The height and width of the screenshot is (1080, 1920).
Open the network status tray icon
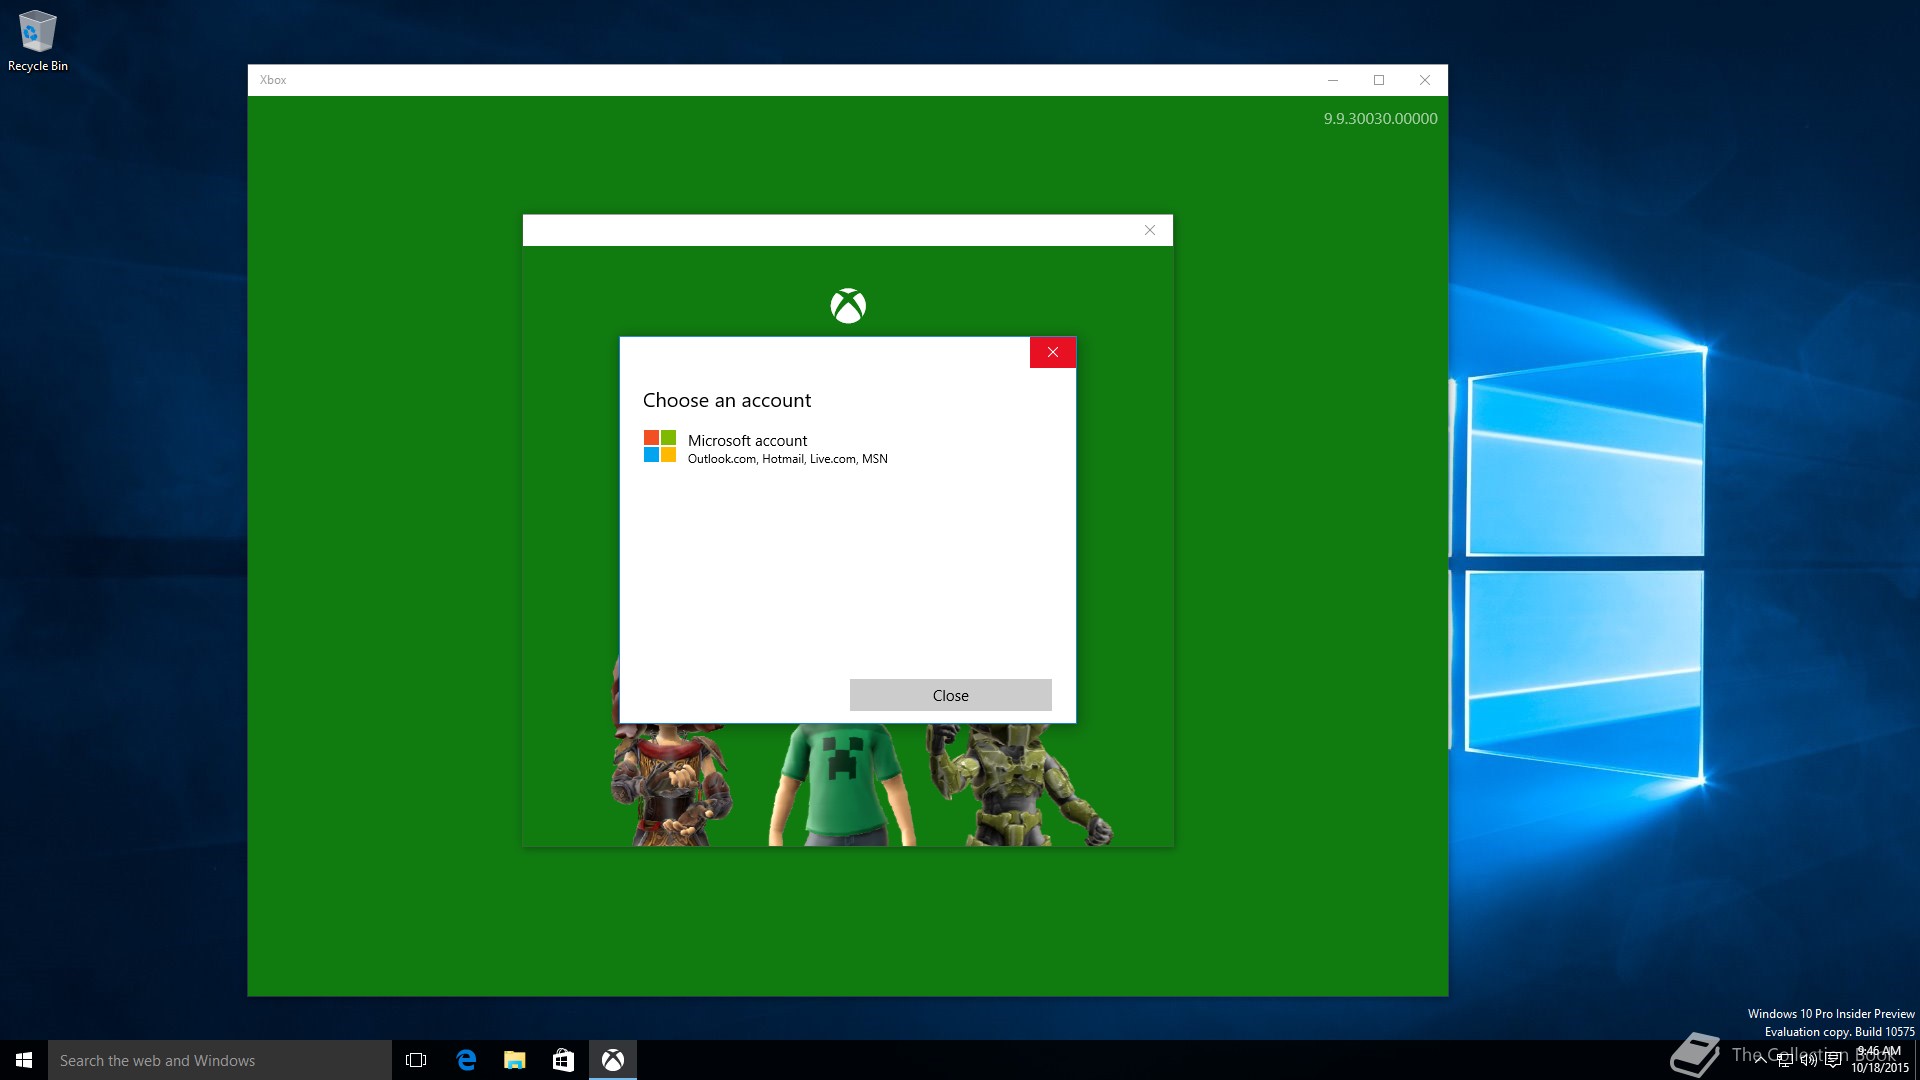[1785, 1060]
